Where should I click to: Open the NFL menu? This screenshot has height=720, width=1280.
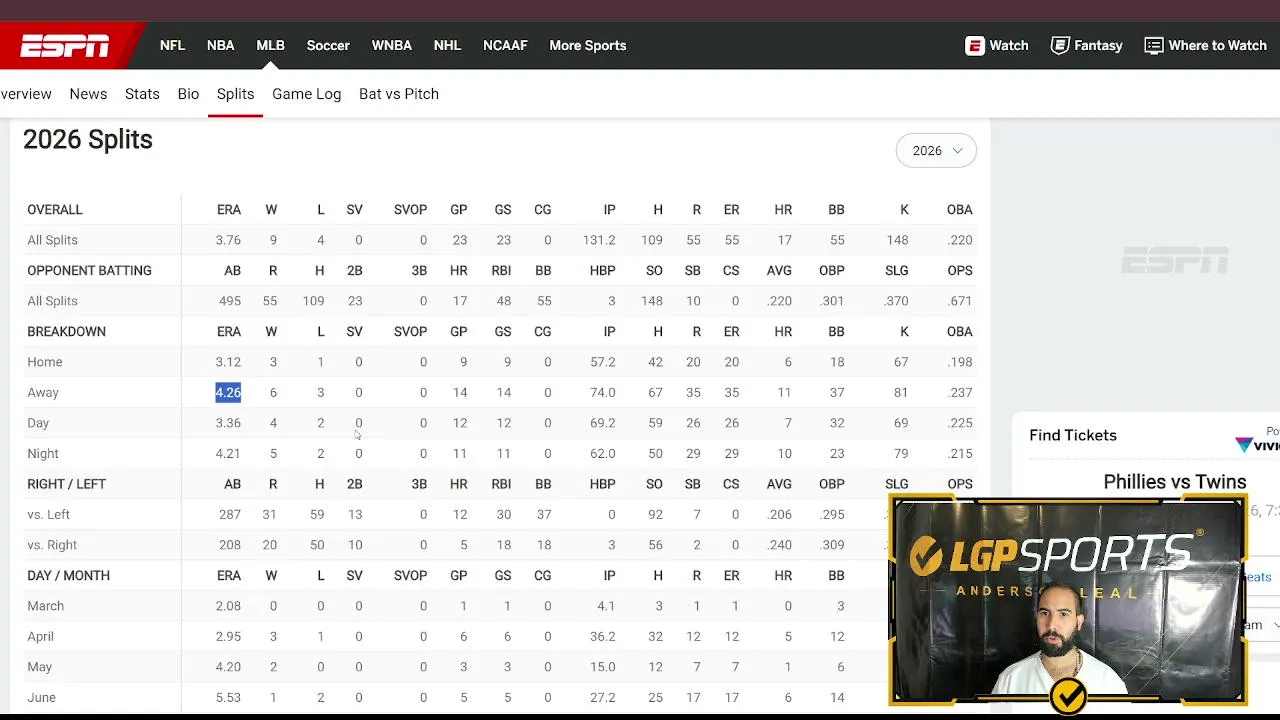pos(172,45)
